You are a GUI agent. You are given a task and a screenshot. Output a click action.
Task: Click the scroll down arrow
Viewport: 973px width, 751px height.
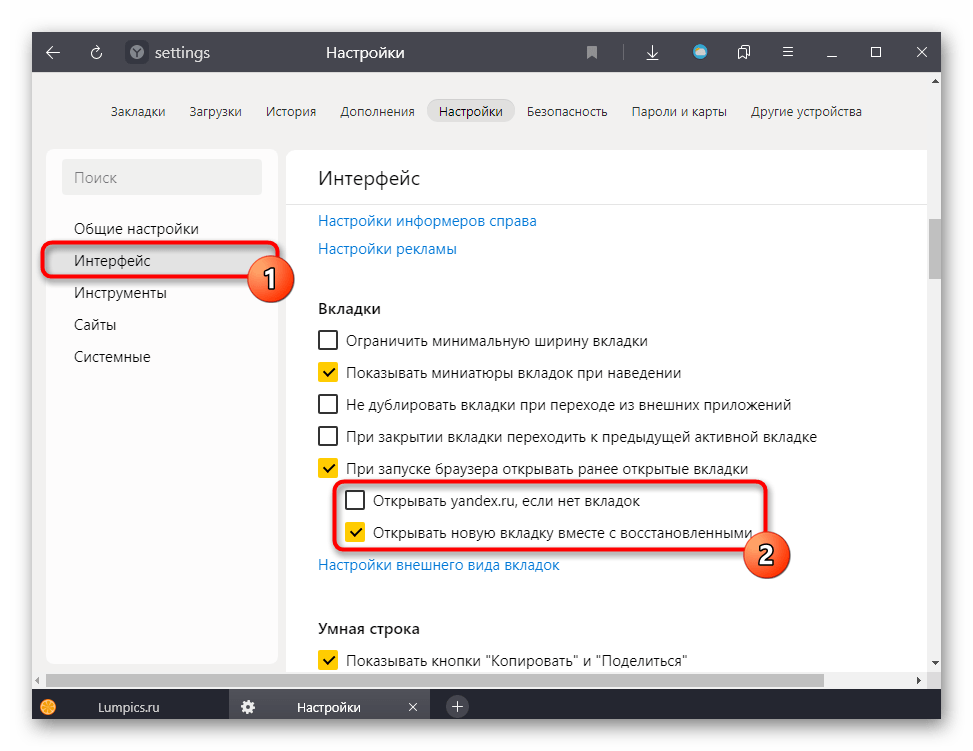point(935,663)
